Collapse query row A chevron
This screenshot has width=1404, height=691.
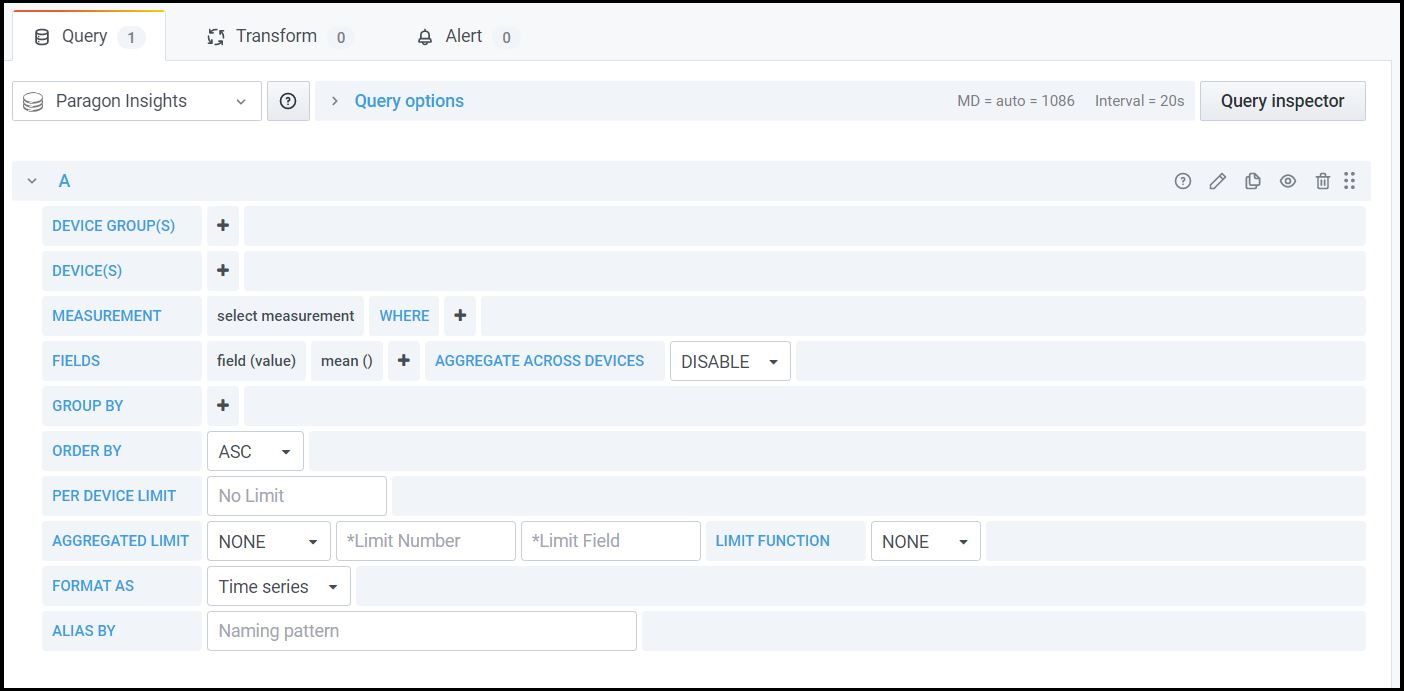click(x=32, y=181)
